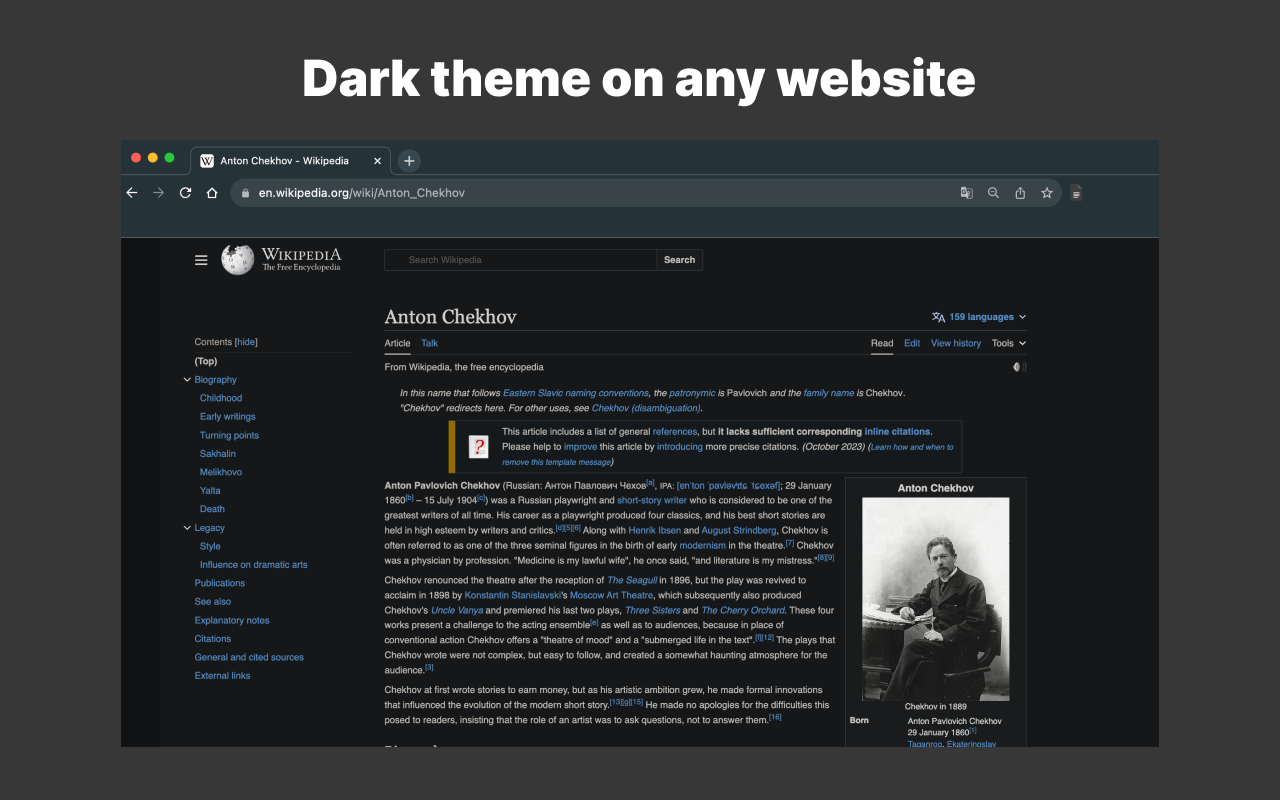Click the zoom magnifier icon in address bar
Screen dimensions: 1280x800
tap(993, 192)
